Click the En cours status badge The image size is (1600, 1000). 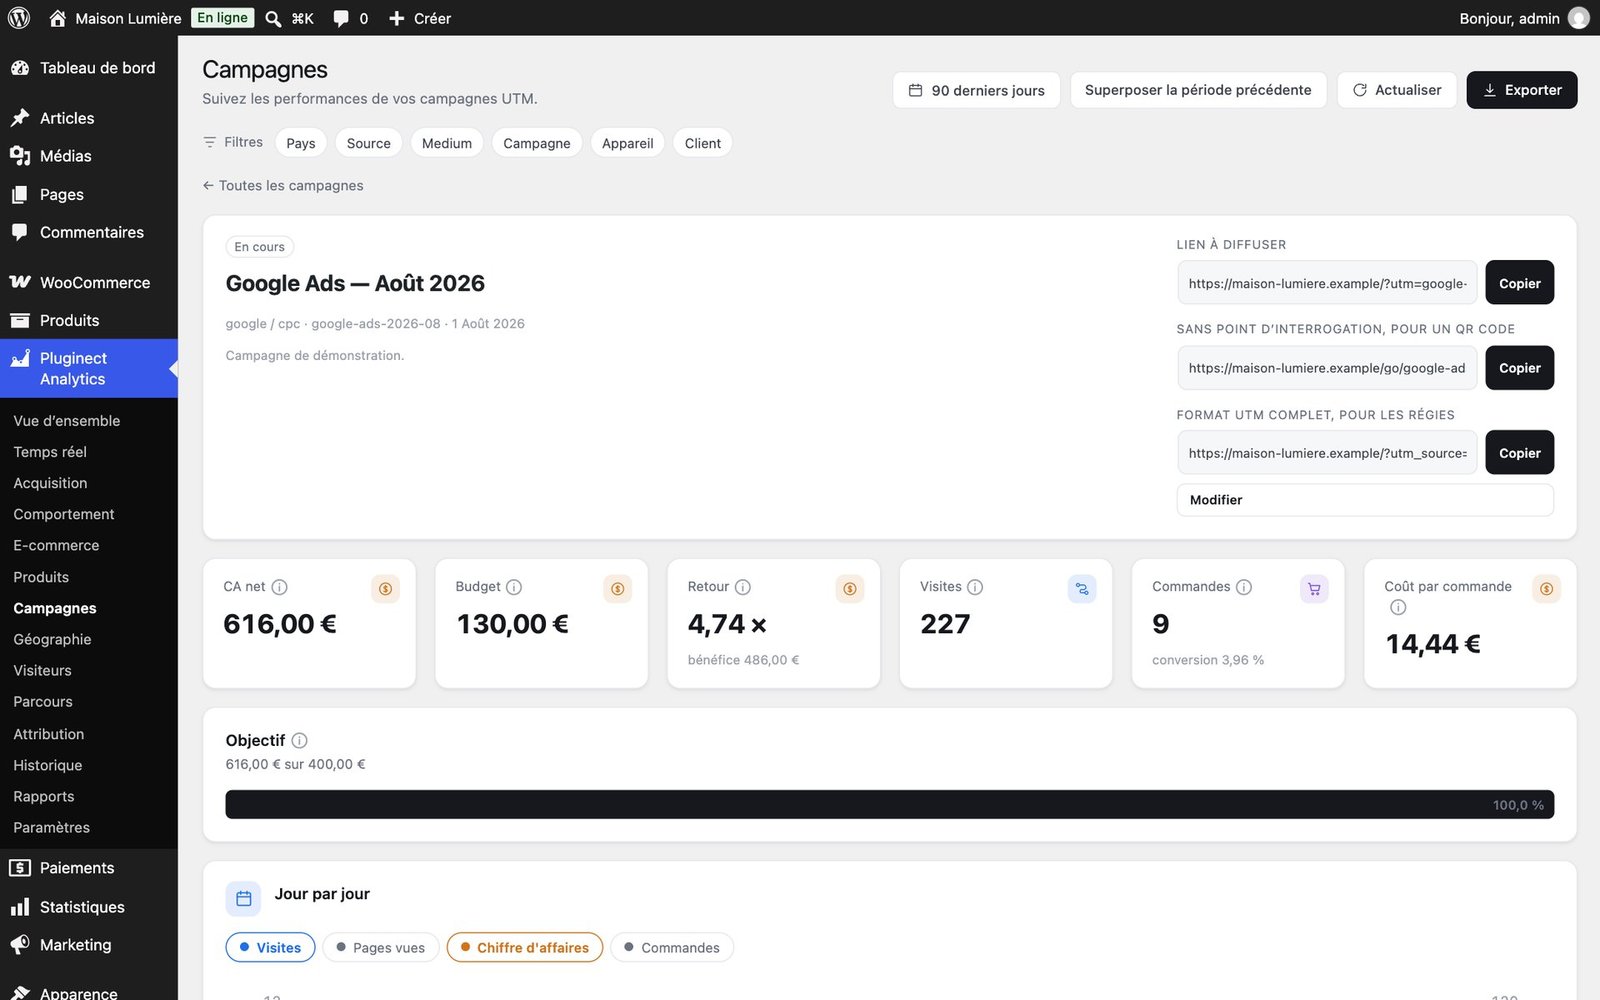260,247
